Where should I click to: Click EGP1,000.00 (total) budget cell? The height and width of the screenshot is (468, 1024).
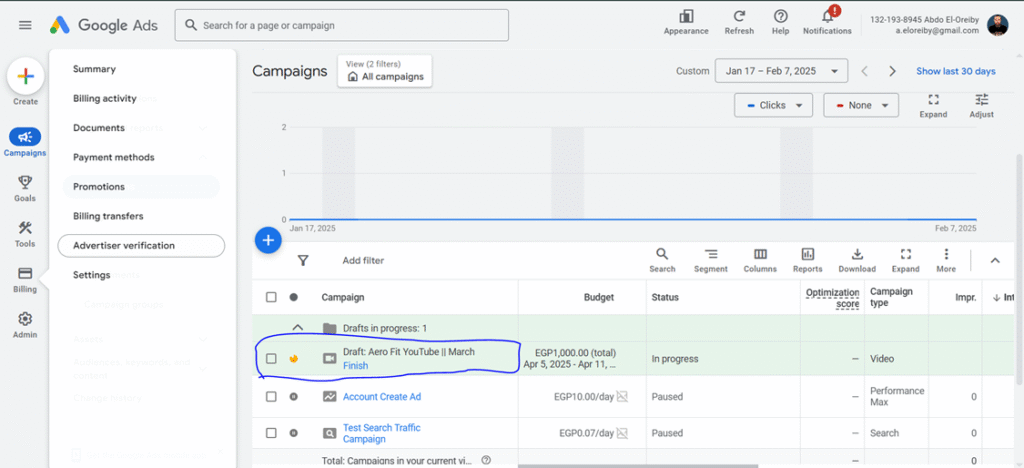[x=575, y=352]
